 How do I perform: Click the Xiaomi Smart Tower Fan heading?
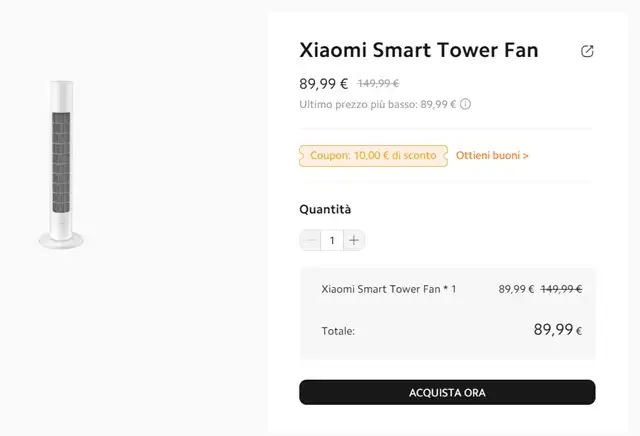tap(418, 50)
